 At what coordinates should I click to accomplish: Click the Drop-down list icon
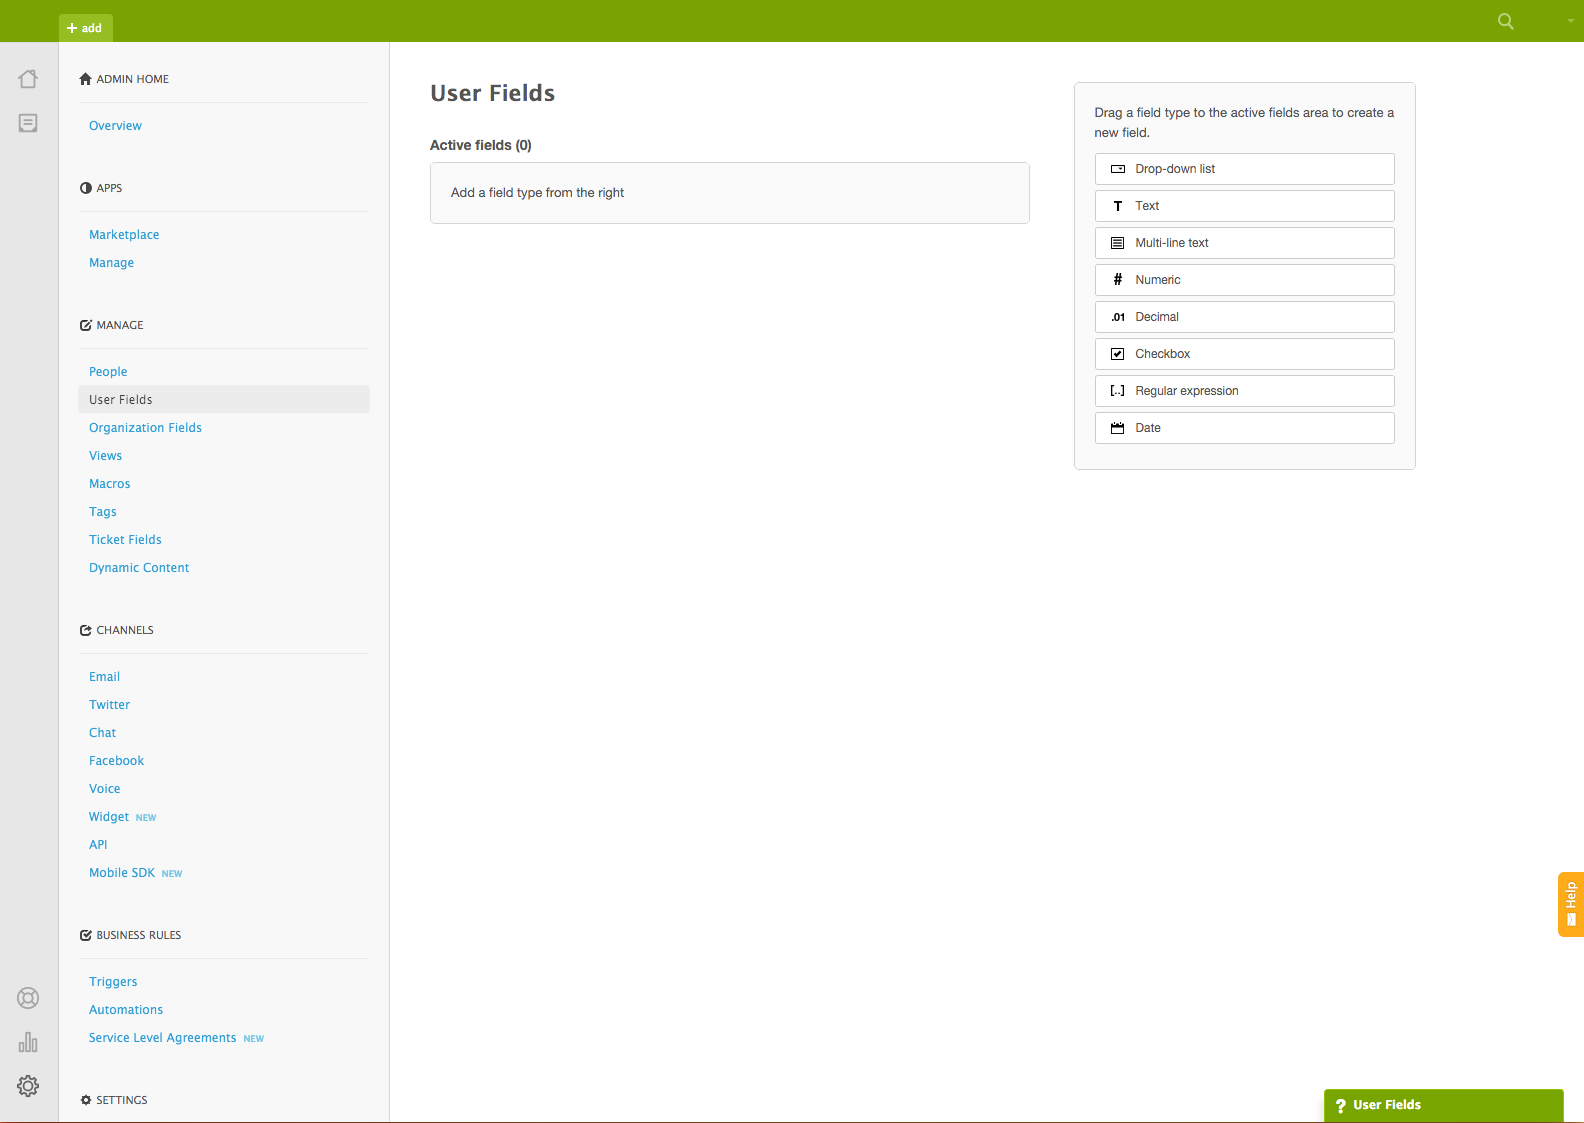pyautogui.click(x=1118, y=169)
